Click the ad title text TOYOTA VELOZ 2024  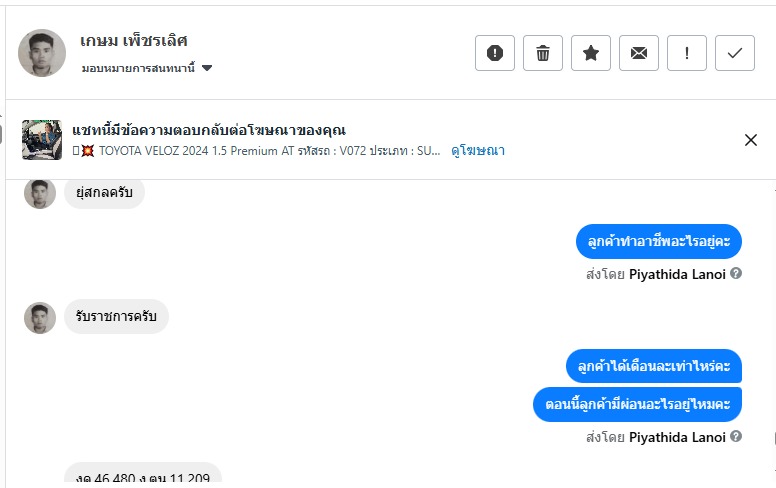170,151
